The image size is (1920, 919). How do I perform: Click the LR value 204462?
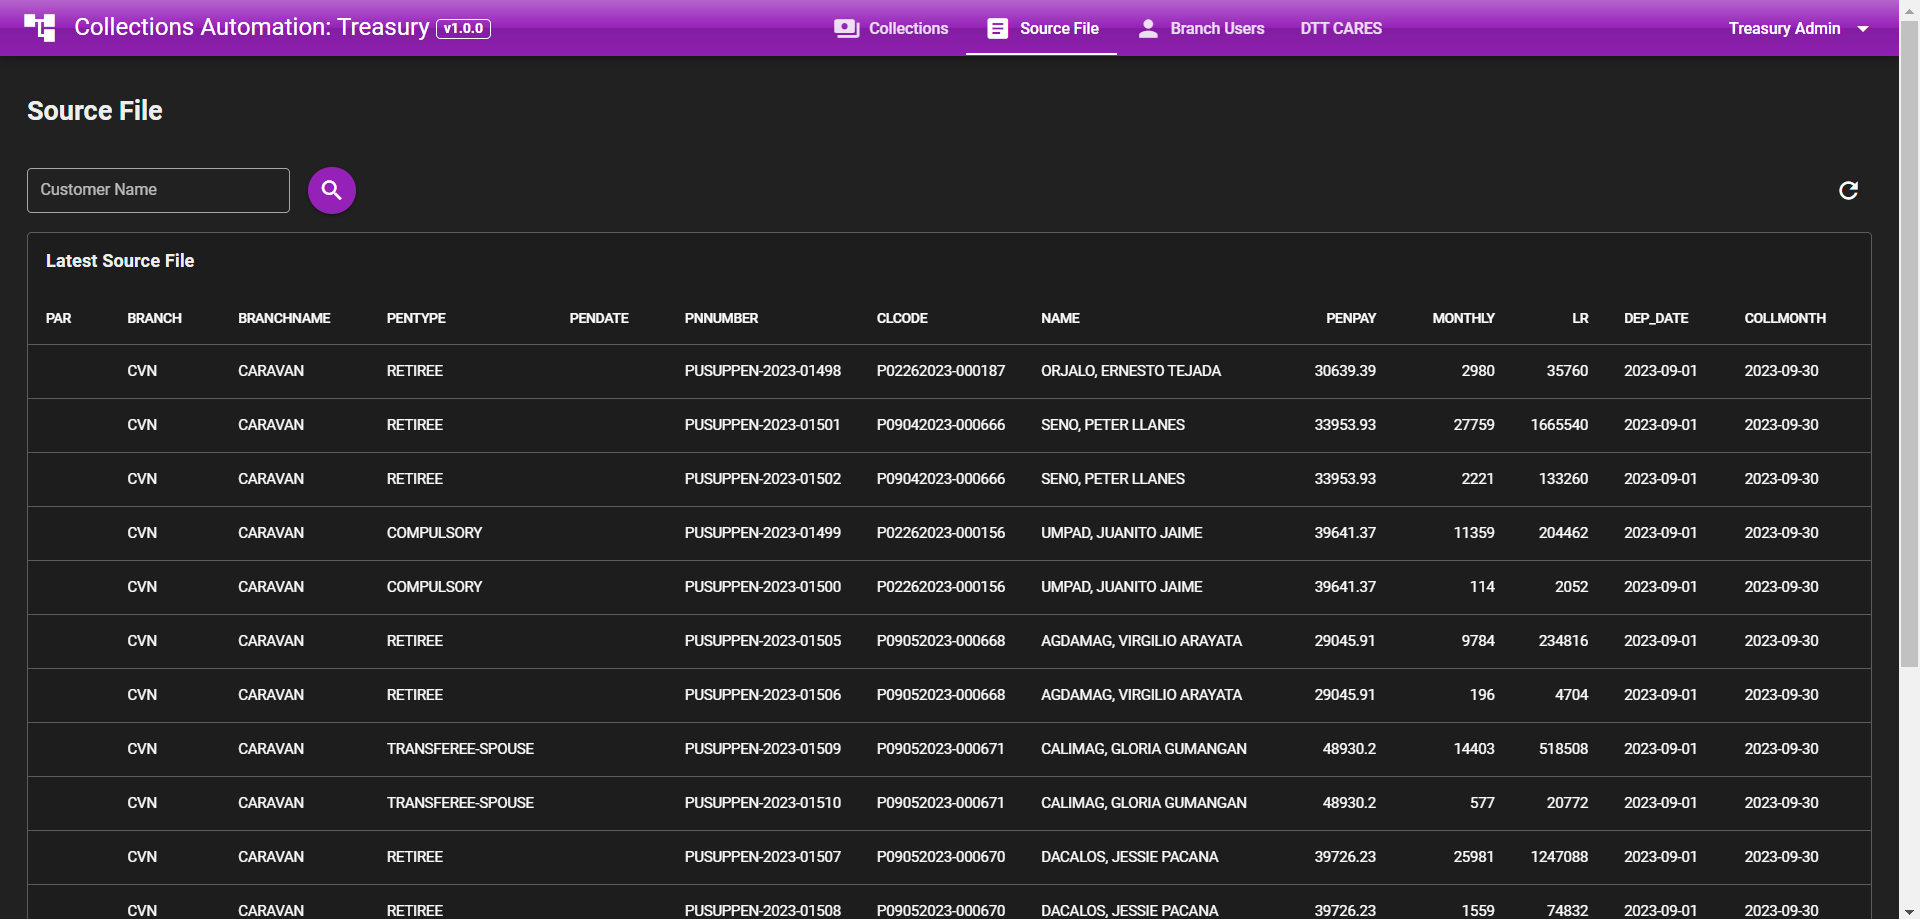pyautogui.click(x=1563, y=533)
